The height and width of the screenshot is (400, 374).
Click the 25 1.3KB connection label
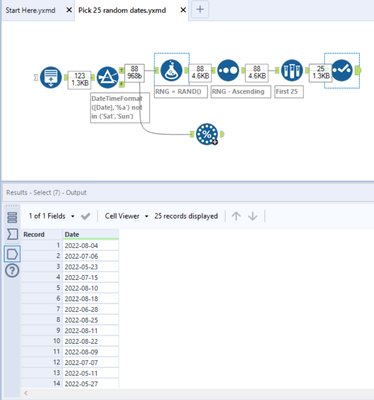point(321,73)
